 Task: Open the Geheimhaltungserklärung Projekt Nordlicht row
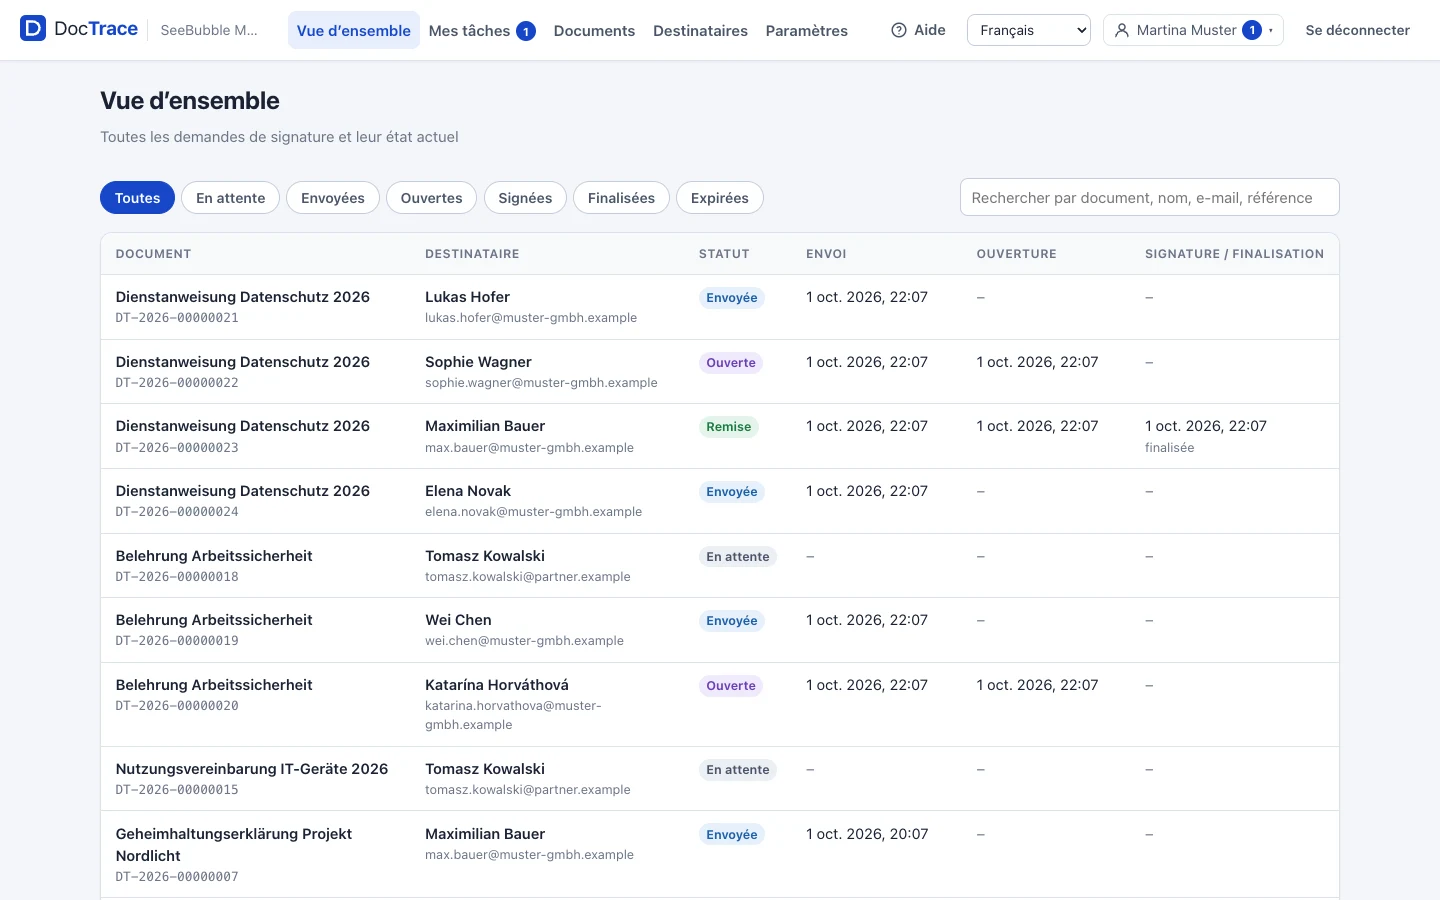pos(720,854)
